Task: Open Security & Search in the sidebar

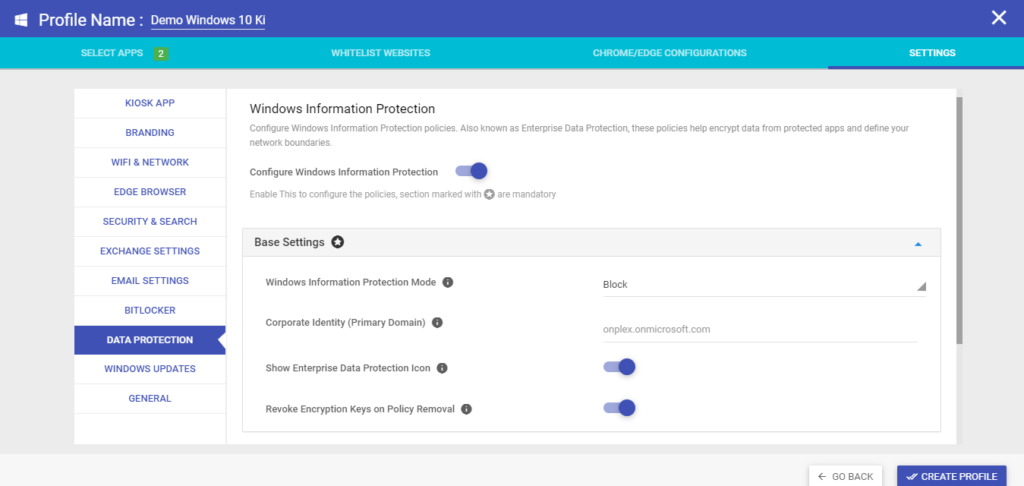Action: click(150, 221)
